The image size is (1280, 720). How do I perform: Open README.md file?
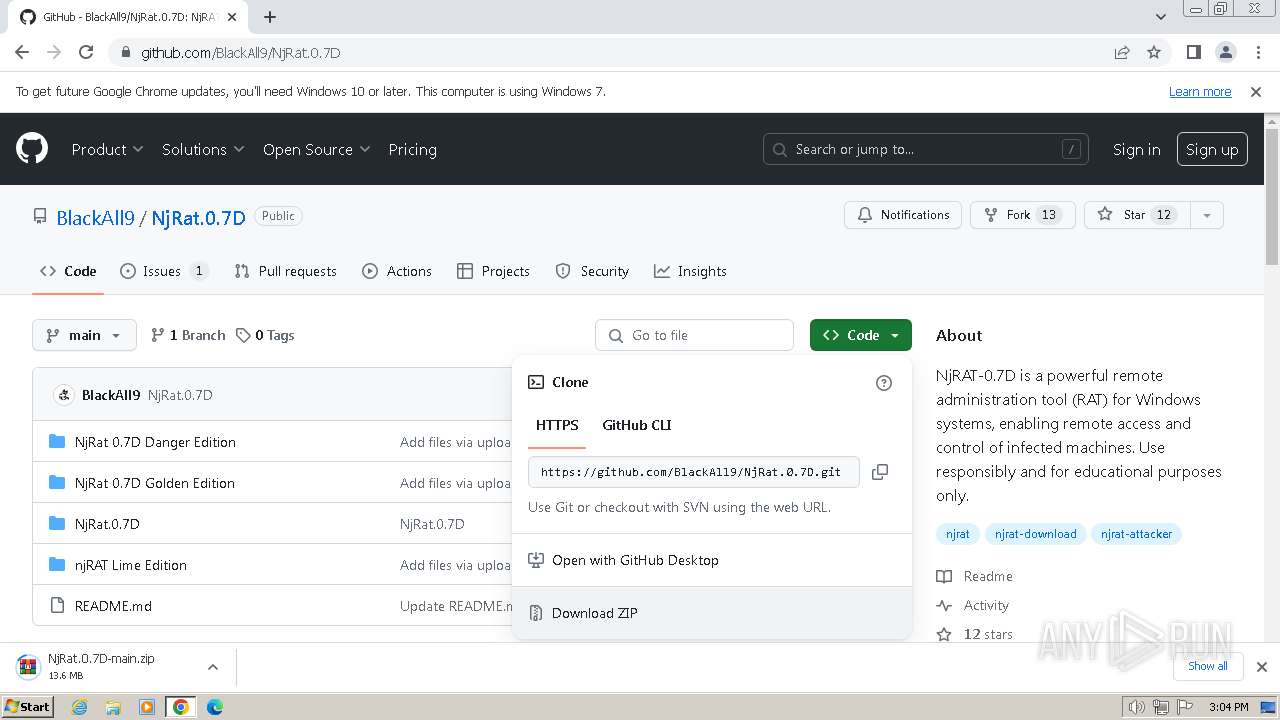113,606
